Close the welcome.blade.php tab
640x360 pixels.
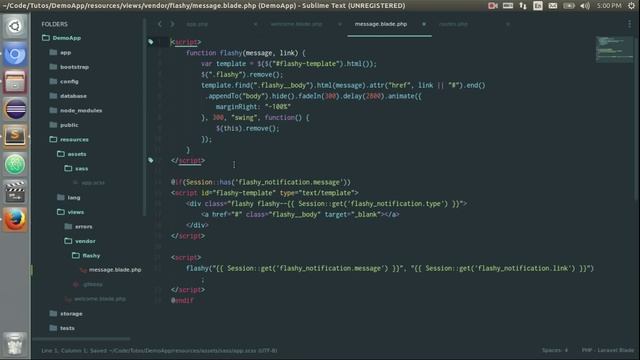[x=340, y=24]
